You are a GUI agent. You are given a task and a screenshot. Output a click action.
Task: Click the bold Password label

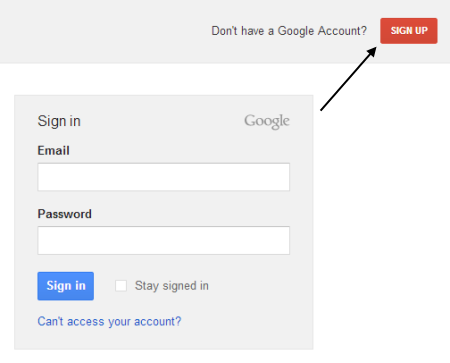(64, 214)
